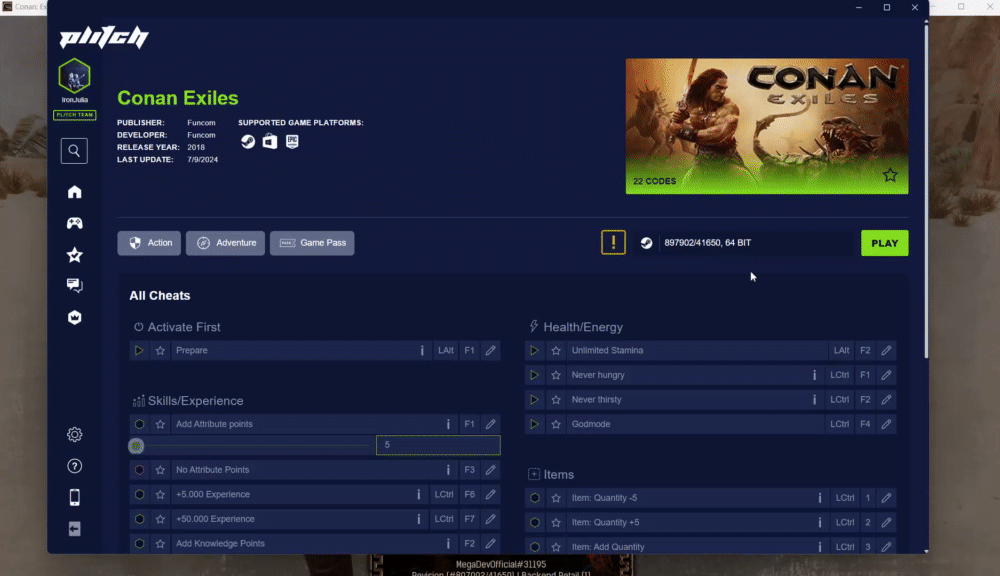Click the Plitch logo
1000x576 pixels.
click(x=104, y=38)
